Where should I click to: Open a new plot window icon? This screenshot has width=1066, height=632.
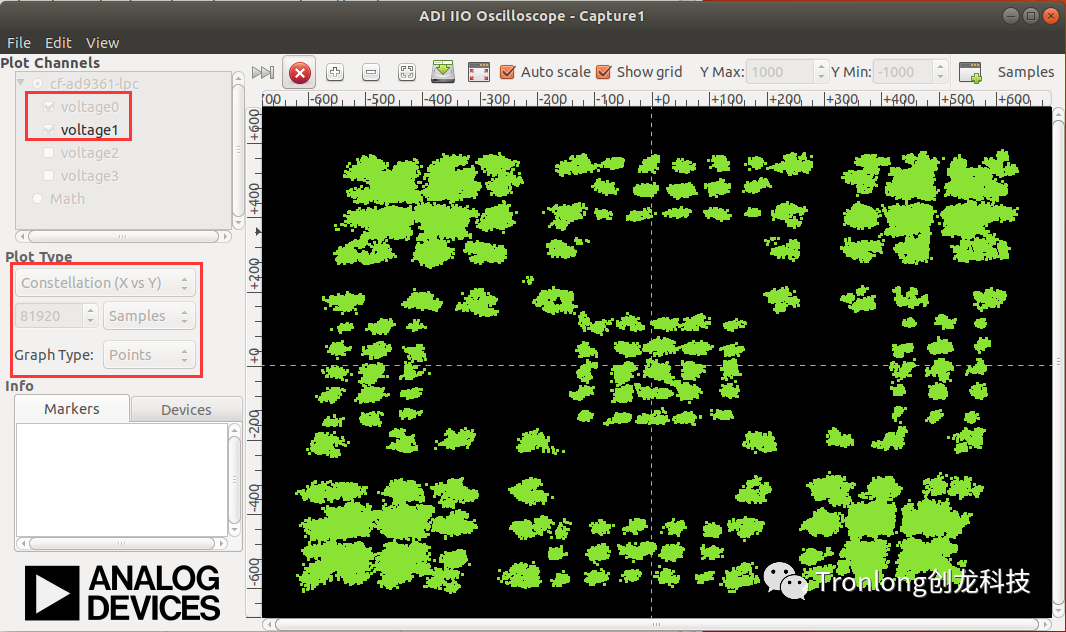click(x=970, y=71)
